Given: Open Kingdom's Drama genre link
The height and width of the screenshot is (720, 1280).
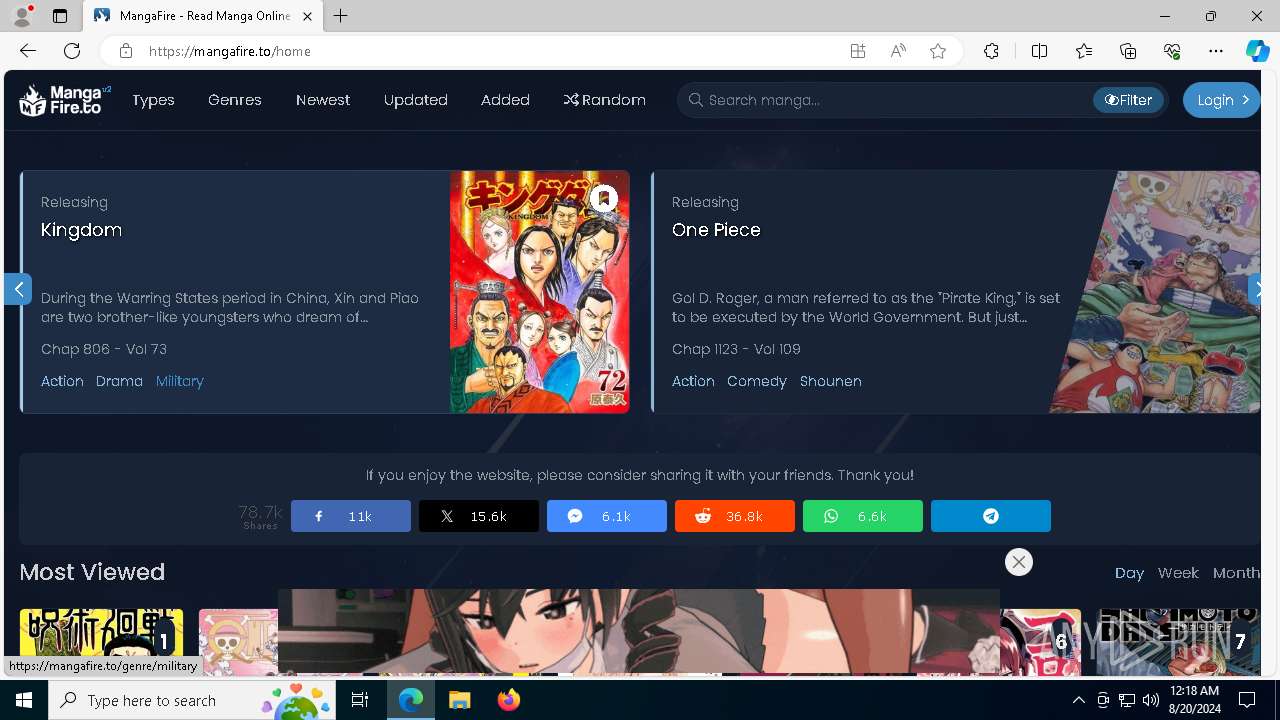Looking at the screenshot, I should pos(119,381).
